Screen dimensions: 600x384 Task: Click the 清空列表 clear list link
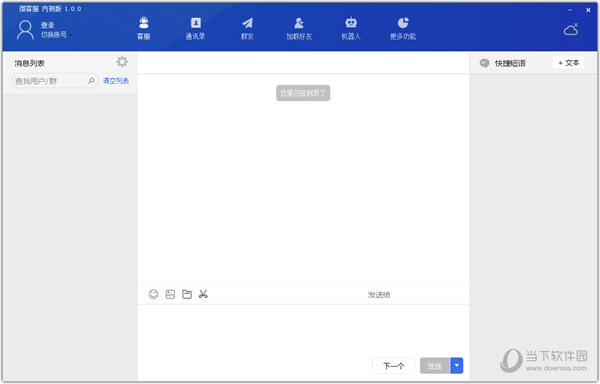[116, 81]
